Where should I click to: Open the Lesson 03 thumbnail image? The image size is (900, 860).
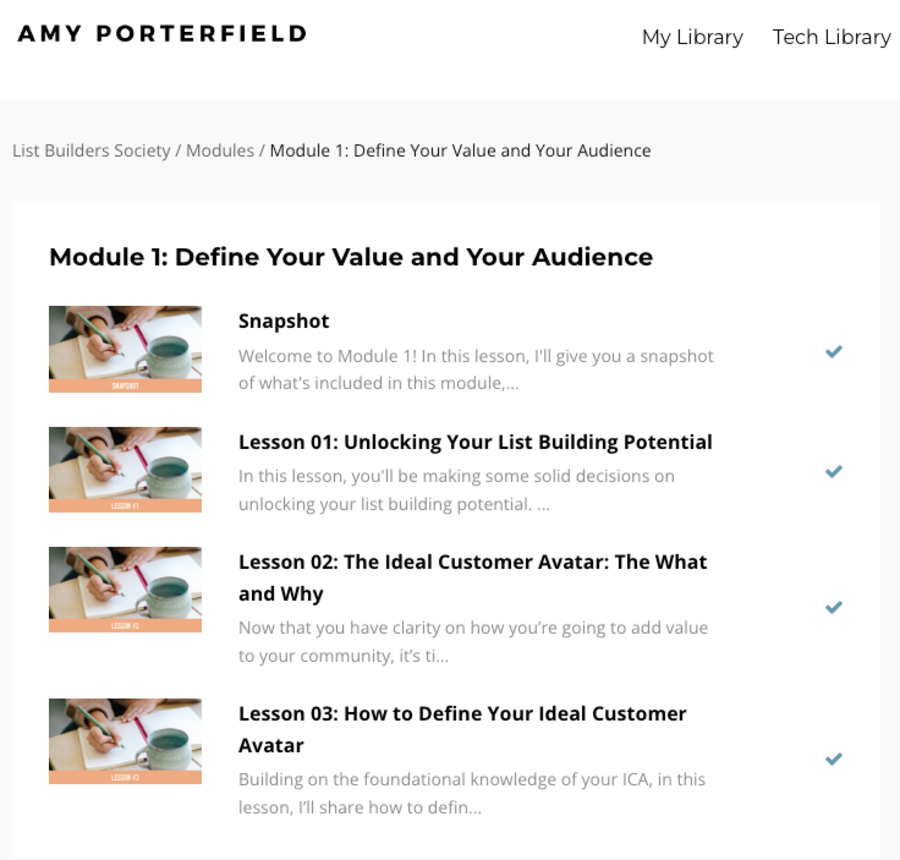click(x=125, y=741)
